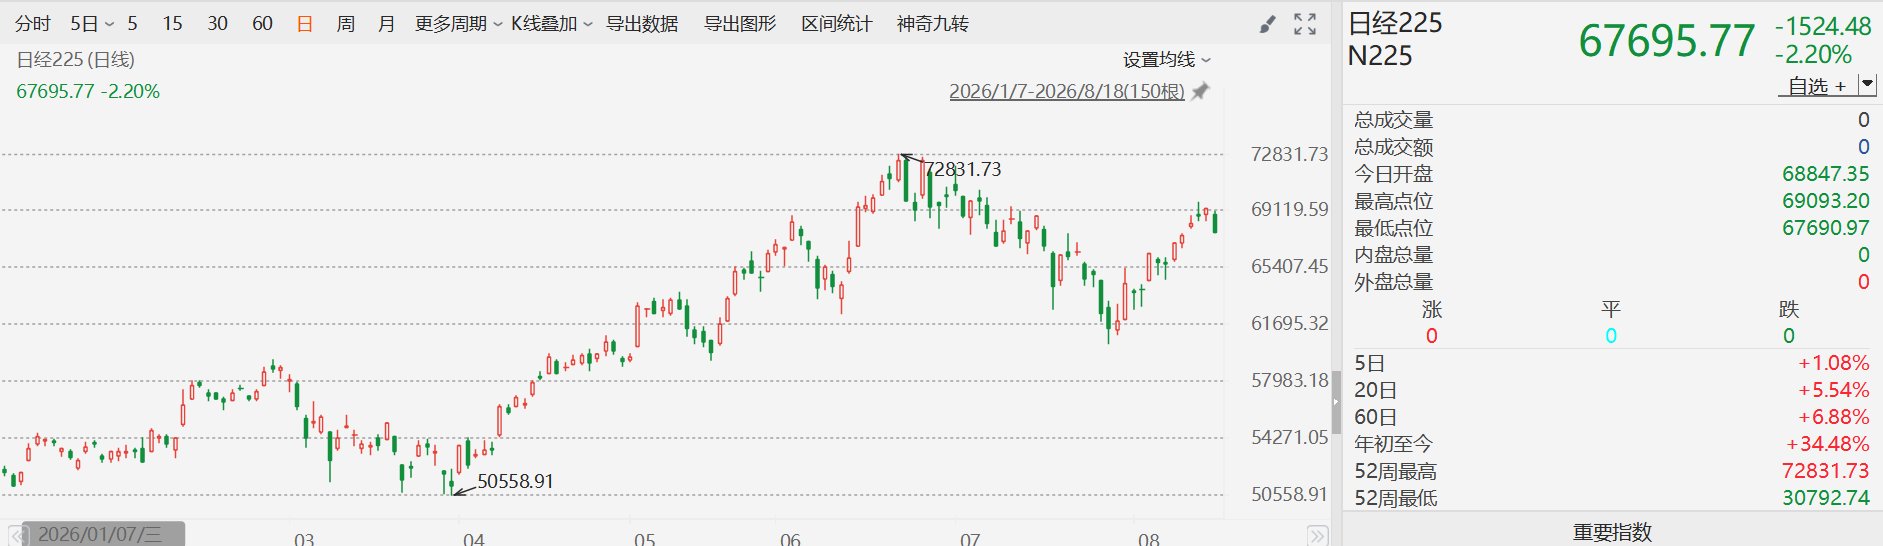Viewport: 1883px width, 546px height.
Task: Click month marker 07 on time axis
Action: click(970, 540)
